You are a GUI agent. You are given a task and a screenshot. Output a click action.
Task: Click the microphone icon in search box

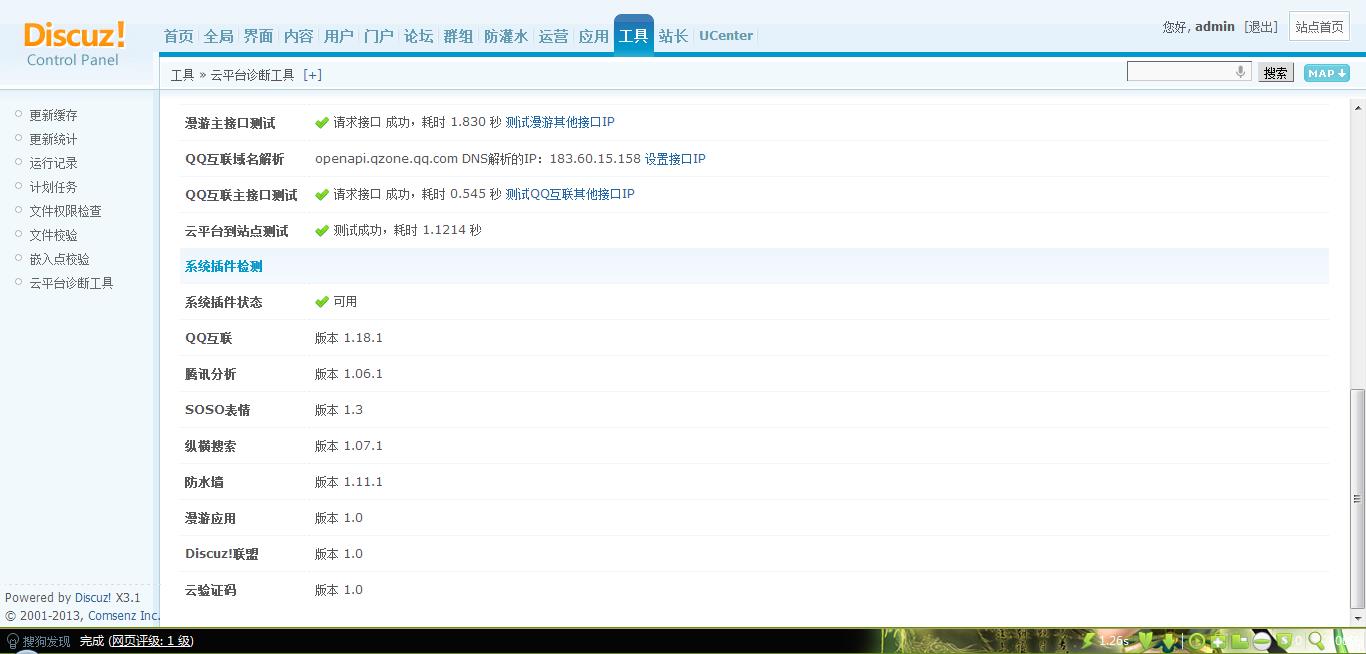coord(1240,72)
